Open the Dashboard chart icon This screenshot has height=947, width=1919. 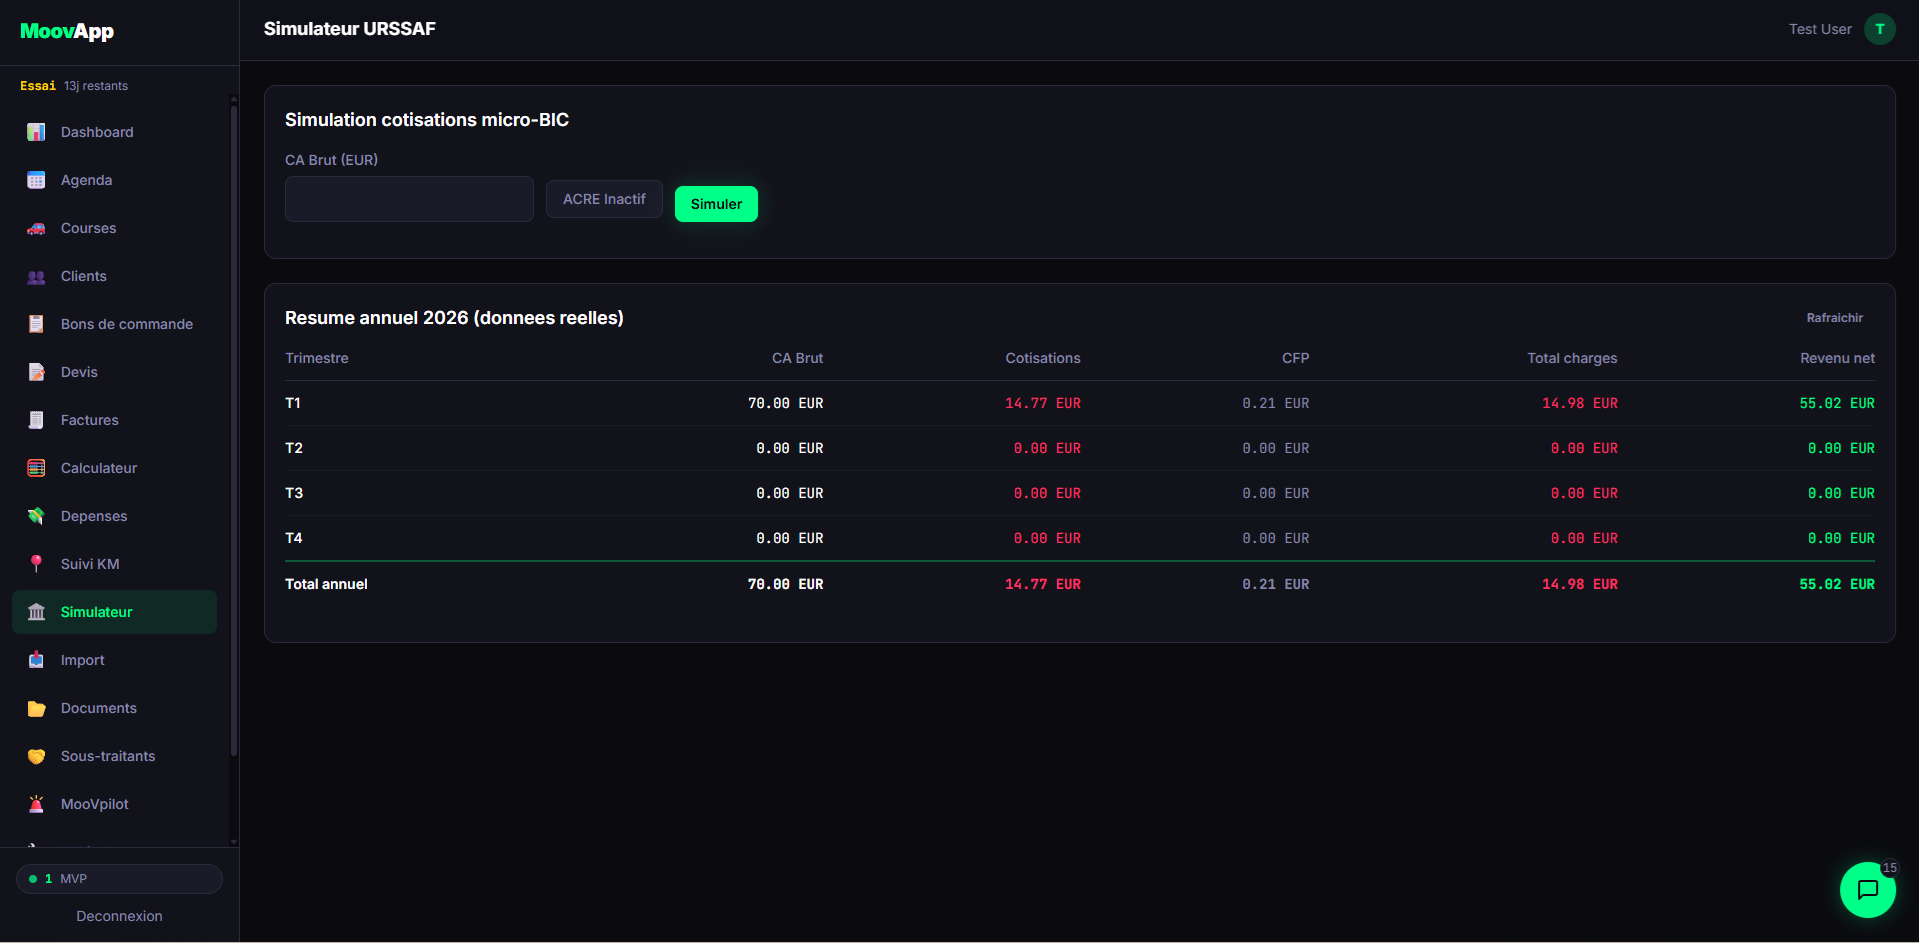(x=36, y=132)
